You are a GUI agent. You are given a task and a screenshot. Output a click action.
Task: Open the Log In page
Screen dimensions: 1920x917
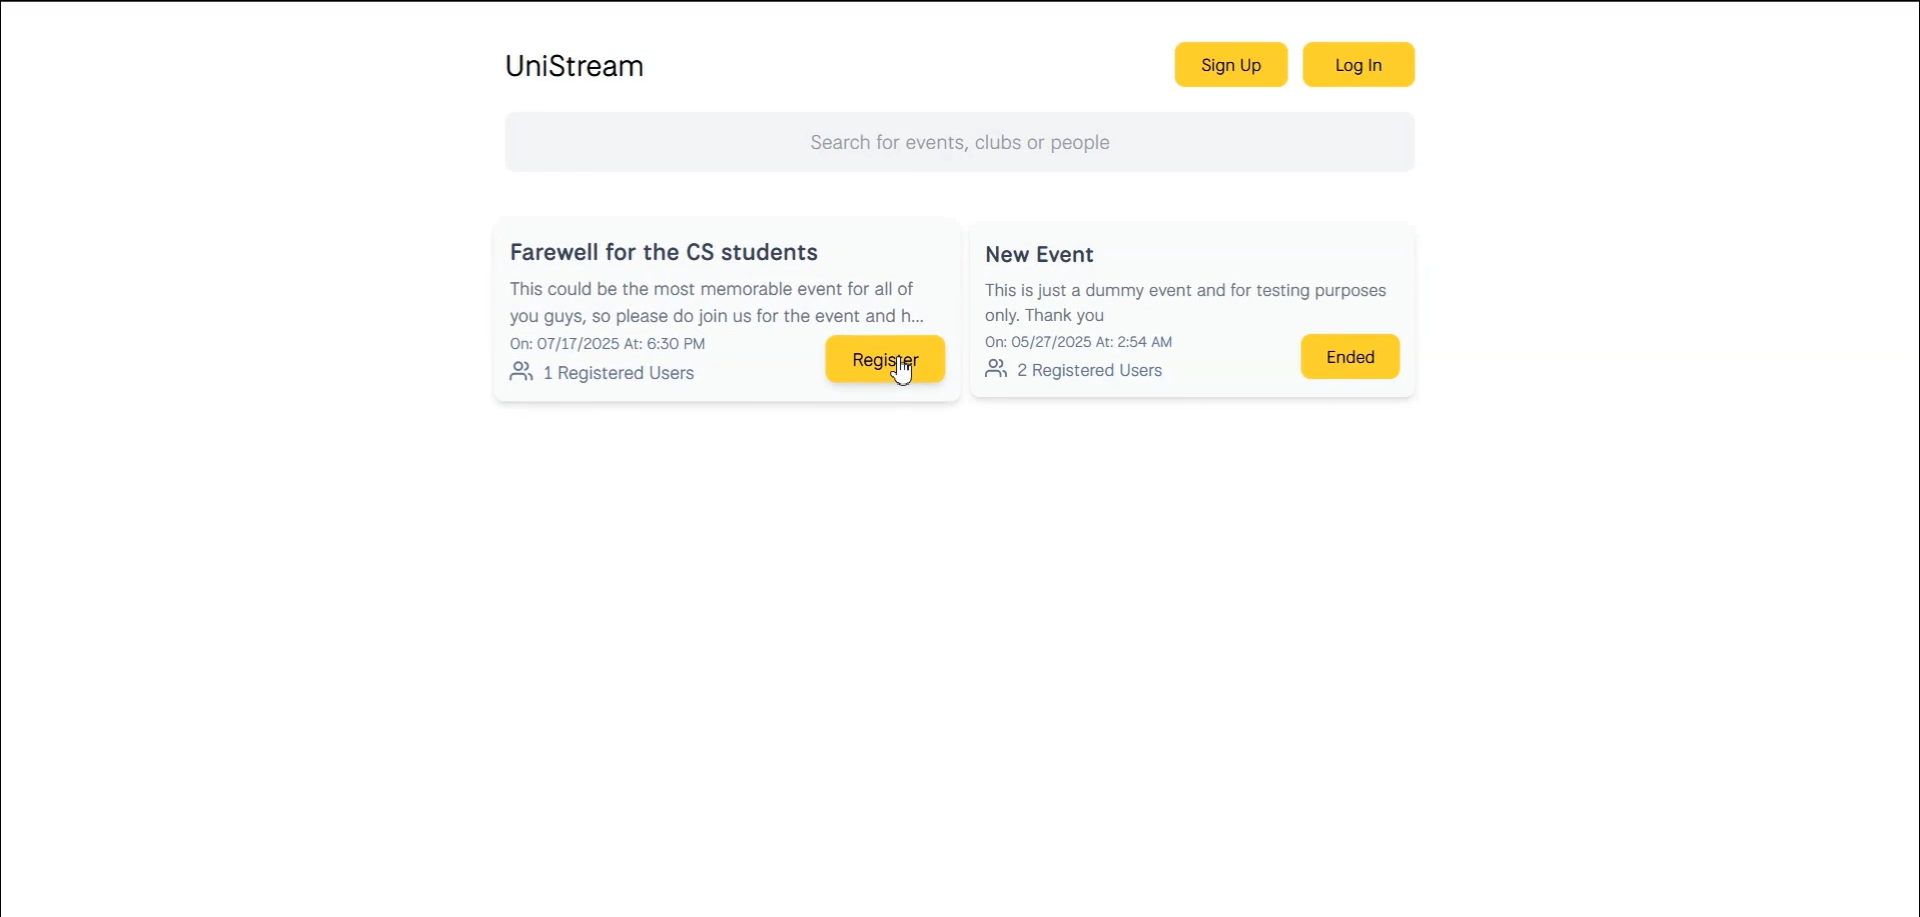click(x=1358, y=65)
